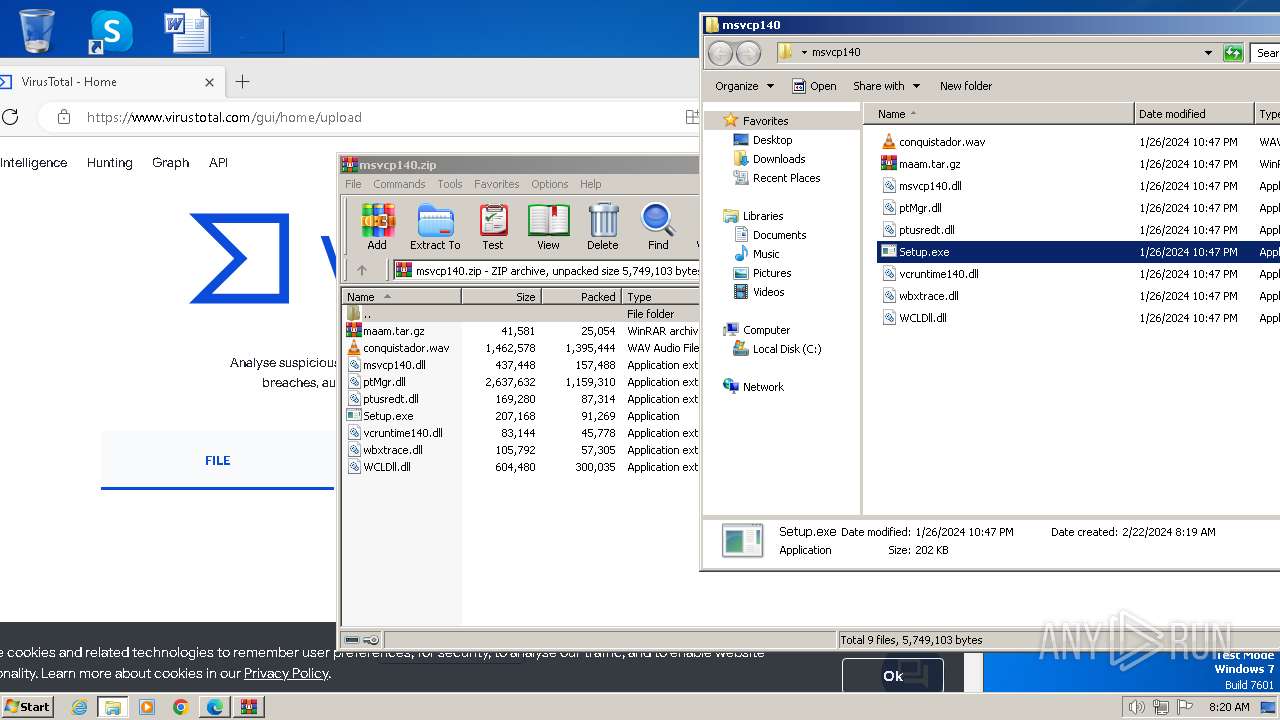Viewport: 1280px width, 720px height.
Task: Select Local Disk (C:) in navigation pane
Action: 787,349
